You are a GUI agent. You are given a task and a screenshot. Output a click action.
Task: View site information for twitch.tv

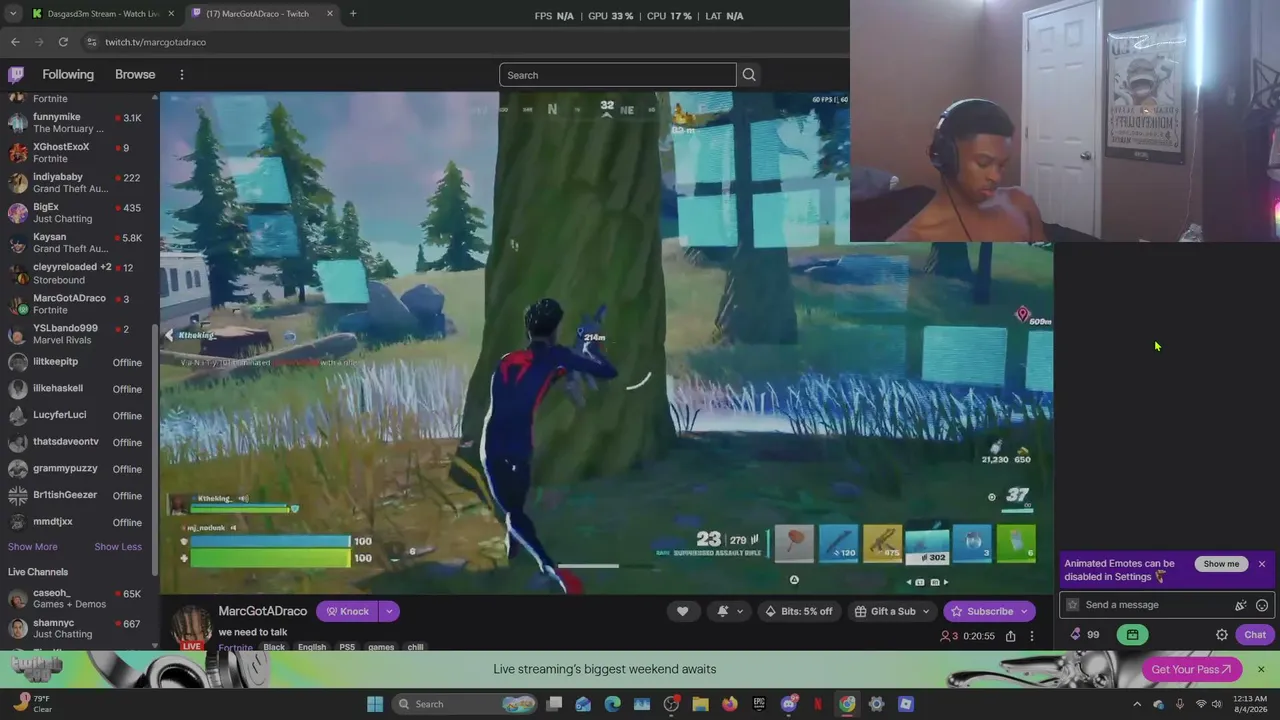coord(91,42)
